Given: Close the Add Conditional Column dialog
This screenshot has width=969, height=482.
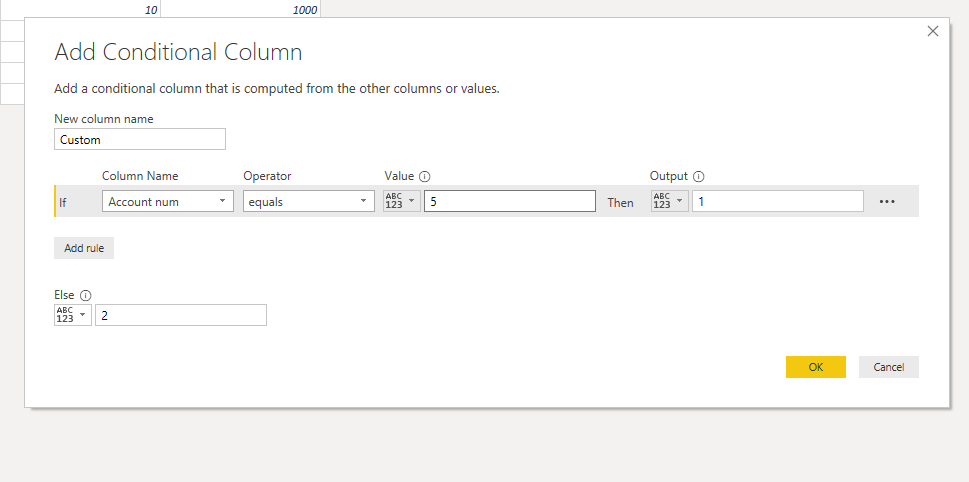Looking at the screenshot, I should pos(933,31).
